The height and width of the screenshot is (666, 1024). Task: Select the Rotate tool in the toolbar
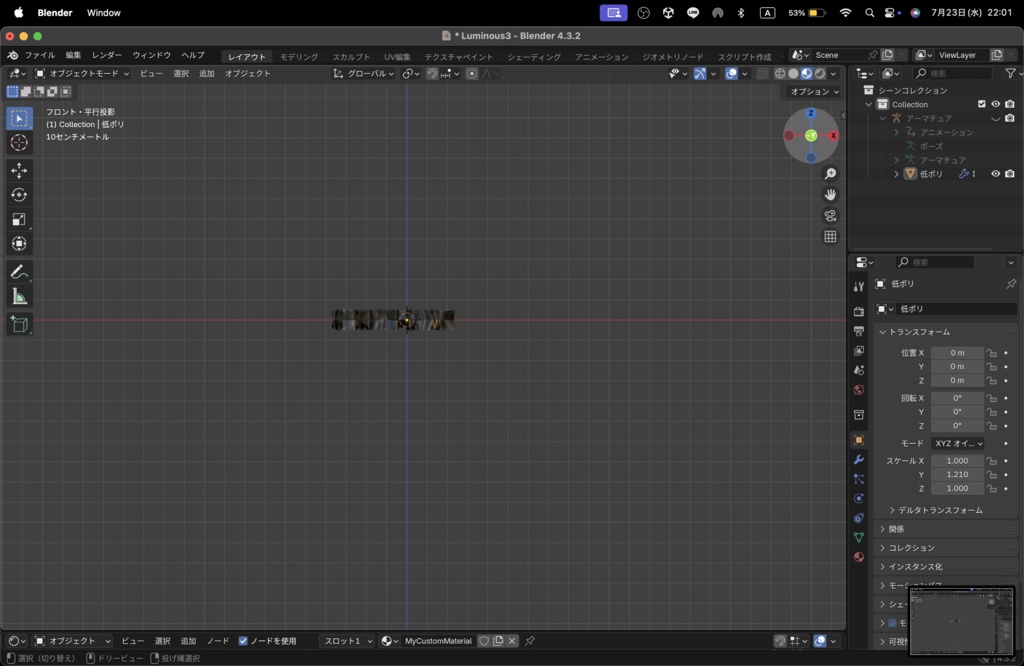pos(19,195)
